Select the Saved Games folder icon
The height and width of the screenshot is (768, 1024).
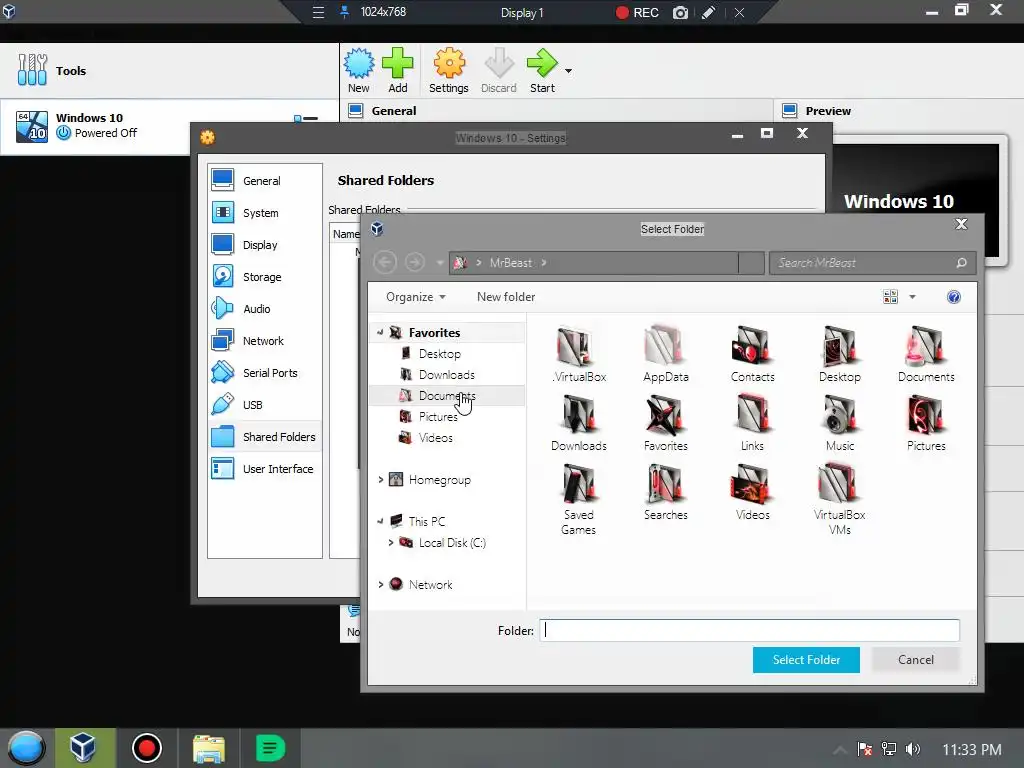click(578, 499)
